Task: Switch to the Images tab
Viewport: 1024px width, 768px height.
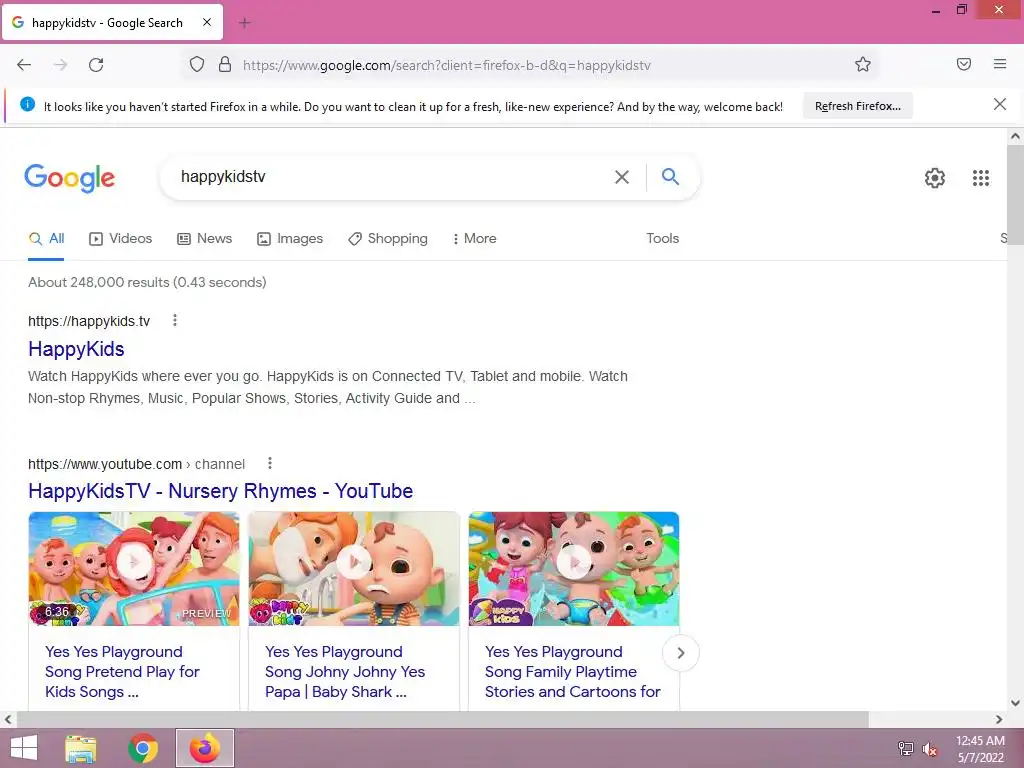Action: 290,238
